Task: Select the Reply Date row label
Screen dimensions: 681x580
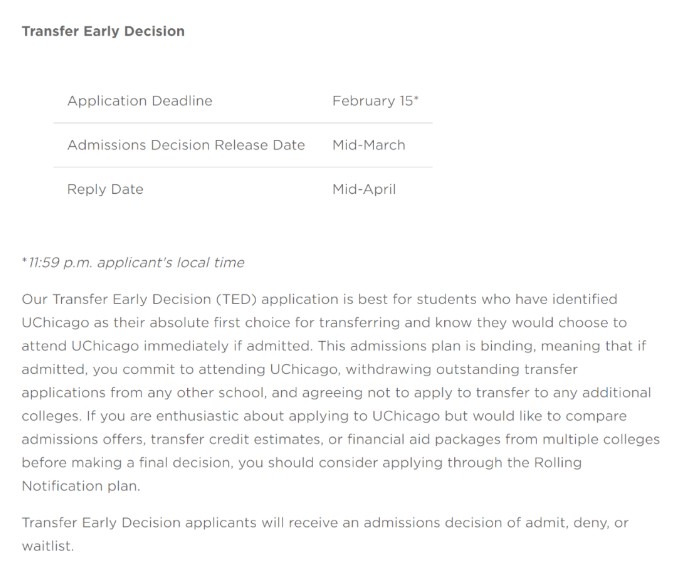Action: (x=105, y=189)
